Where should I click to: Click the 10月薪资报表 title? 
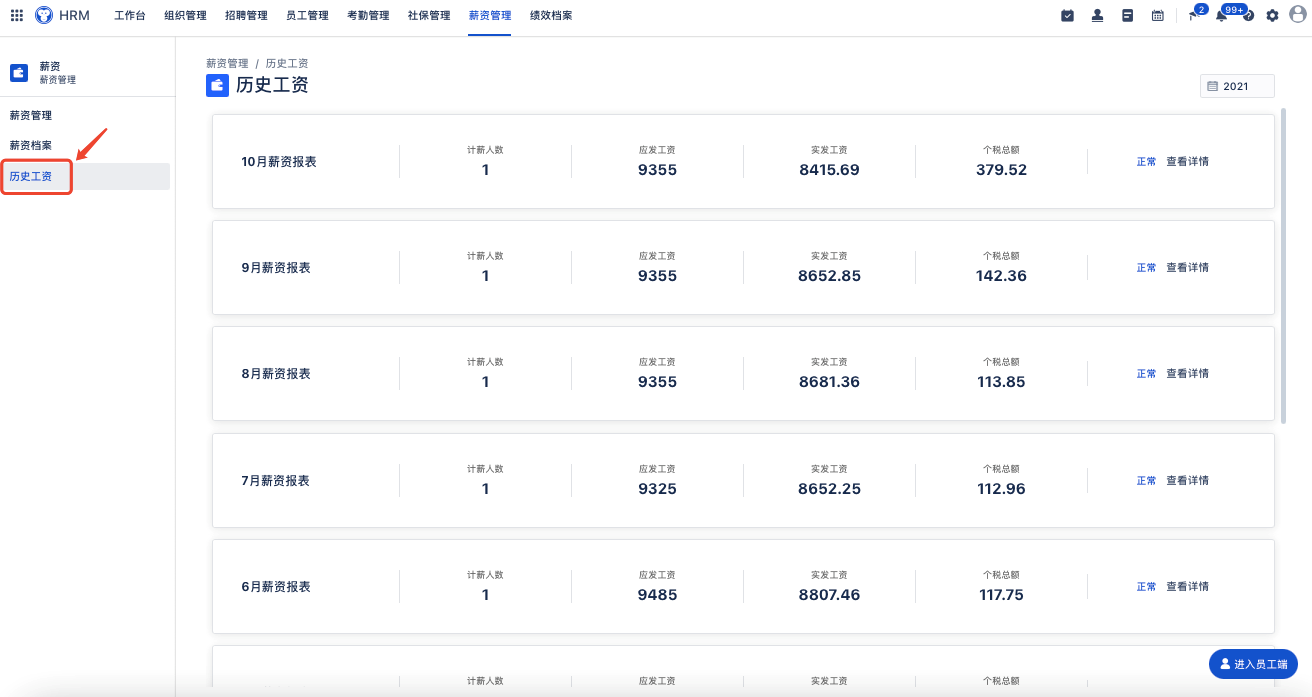[279, 161]
